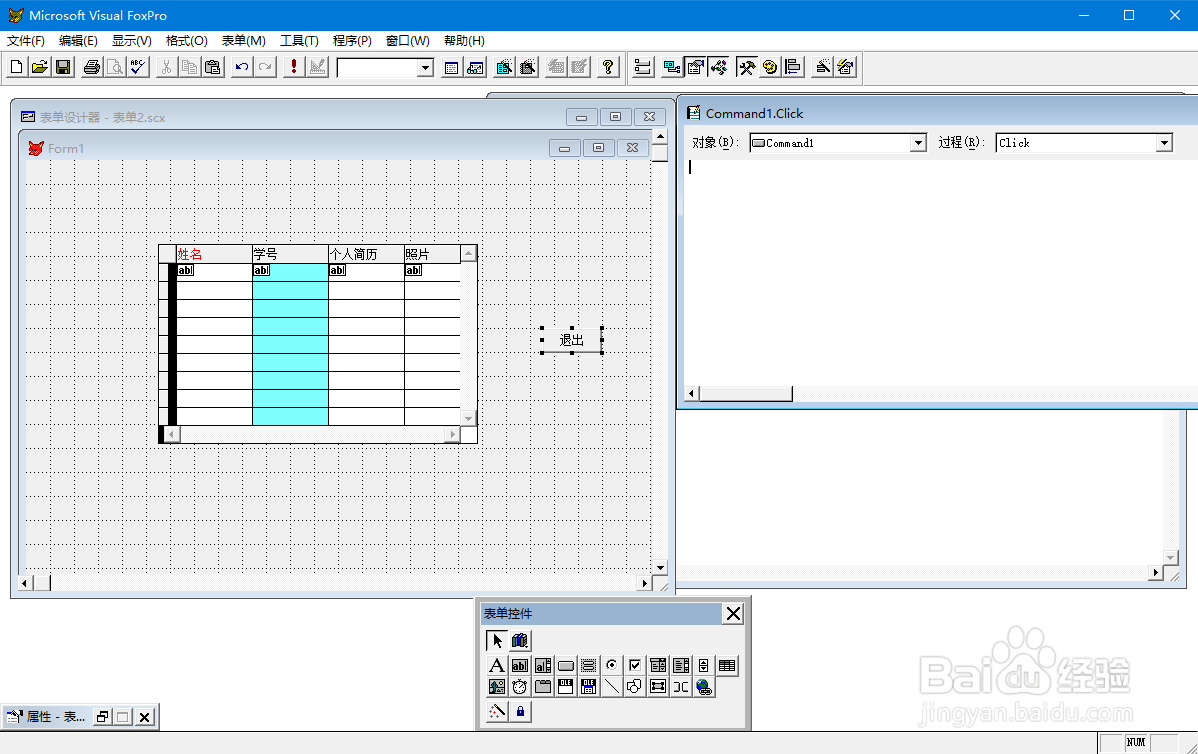1198x754 pixels.
Task: Select the ActiveX OLE Container control tool
Action: point(565,687)
